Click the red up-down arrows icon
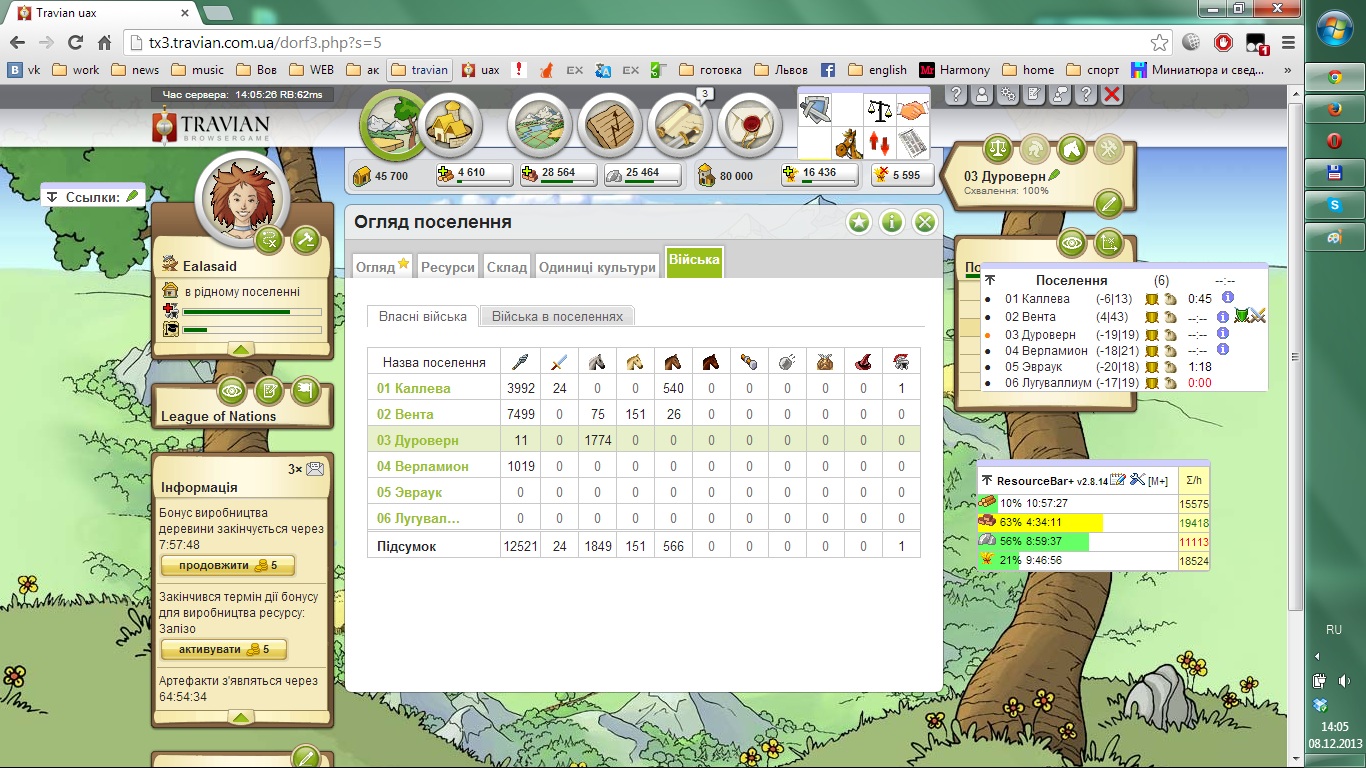The width and height of the screenshot is (1366, 768). (x=879, y=143)
